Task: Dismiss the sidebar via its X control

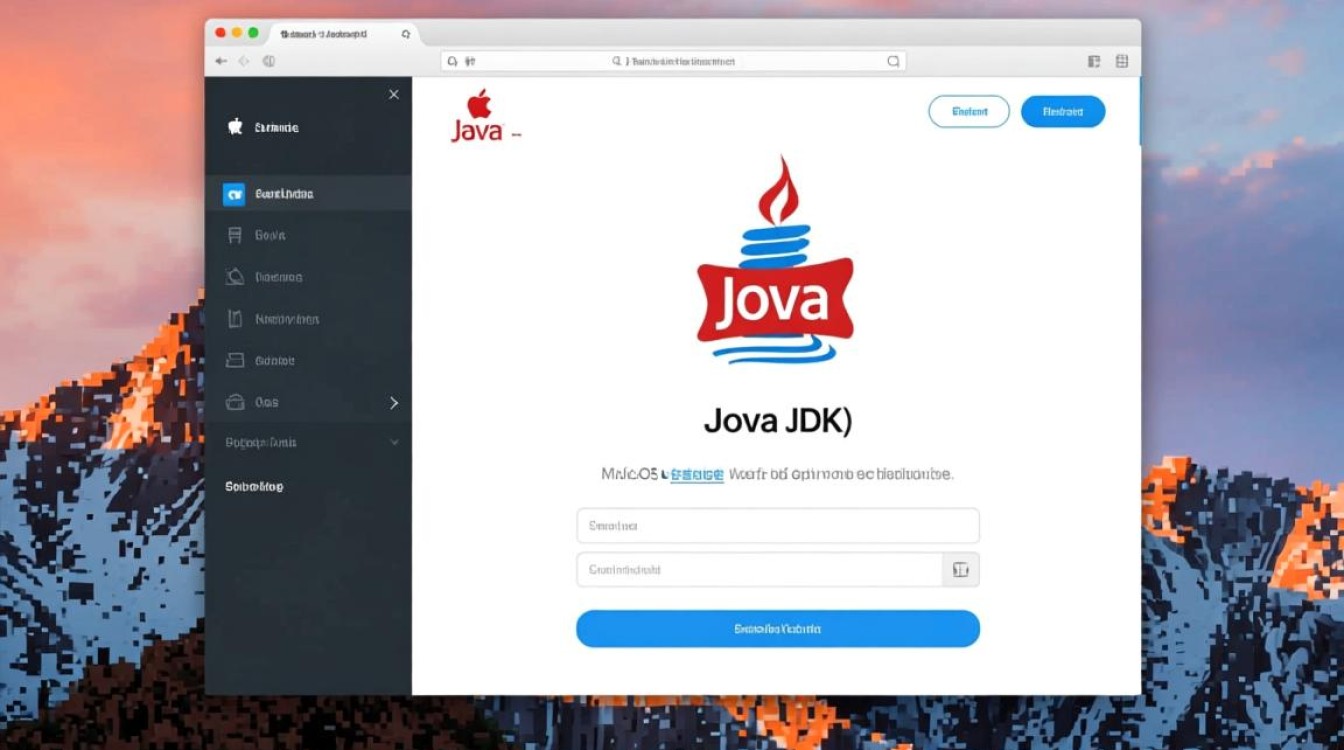Action: tap(393, 94)
